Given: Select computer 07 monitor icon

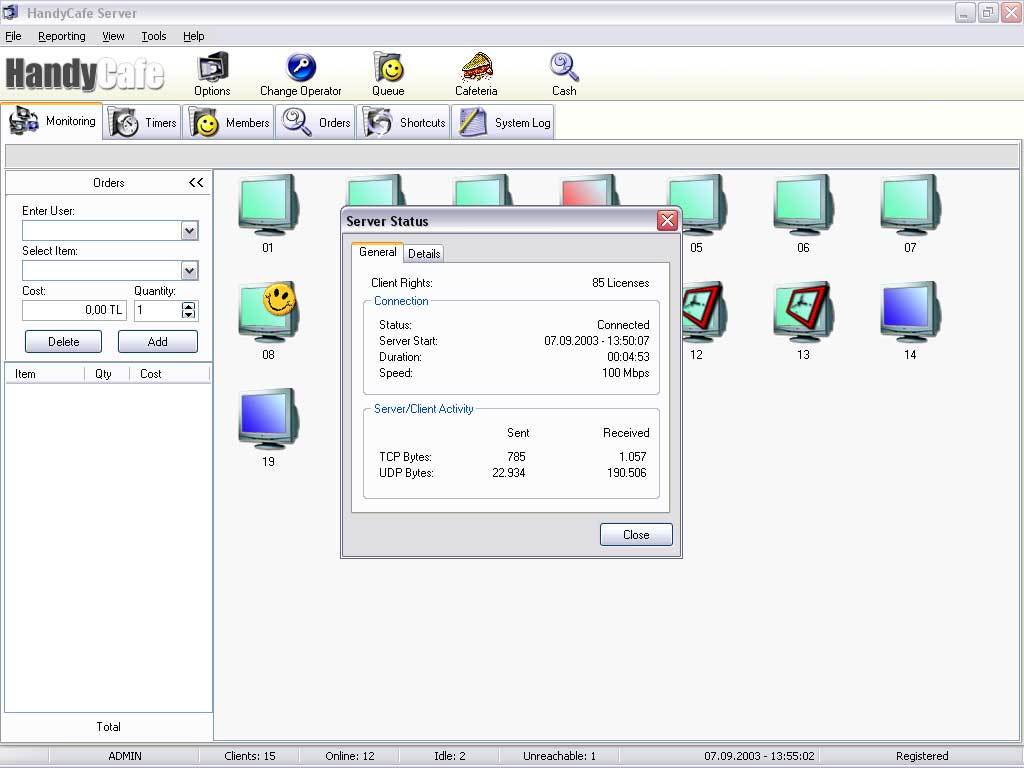Looking at the screenshot, I should coord(910,204).
